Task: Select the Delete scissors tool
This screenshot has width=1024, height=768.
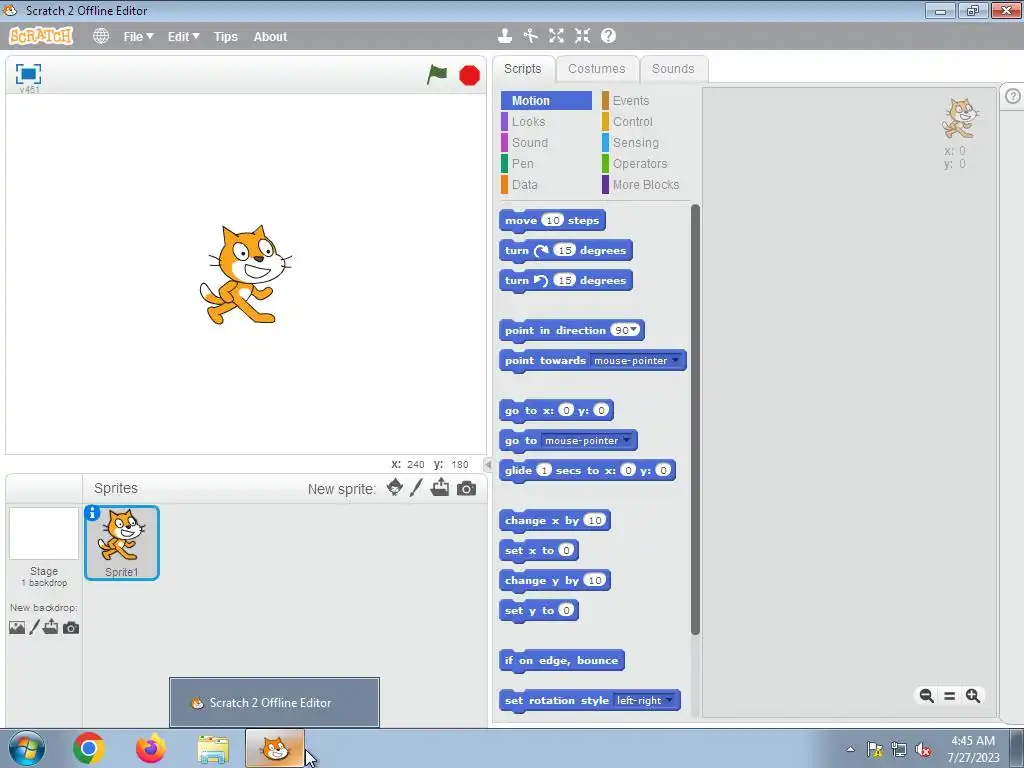Action: [530, 36]
